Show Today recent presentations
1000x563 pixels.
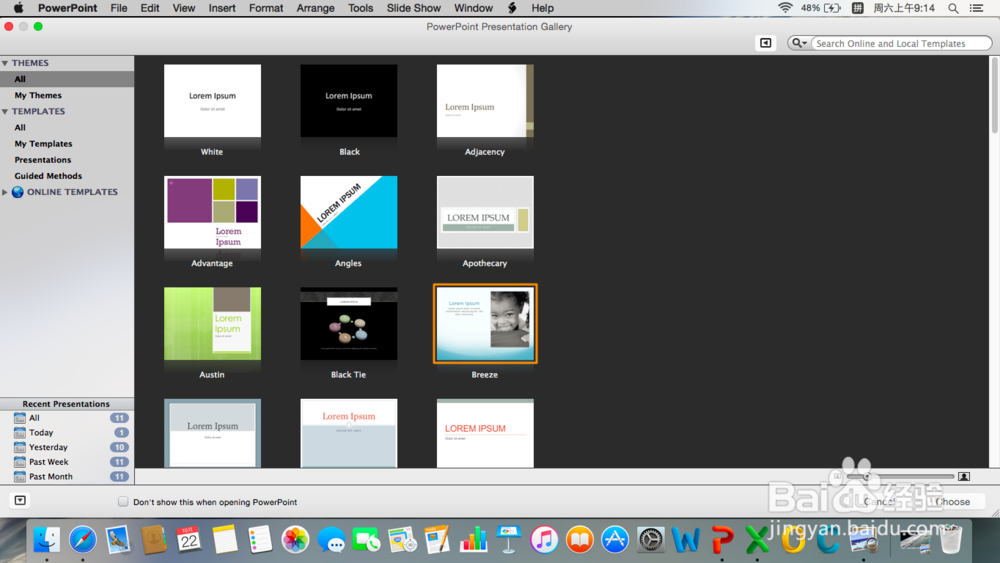pyautogui.click(x=67, y=432)
